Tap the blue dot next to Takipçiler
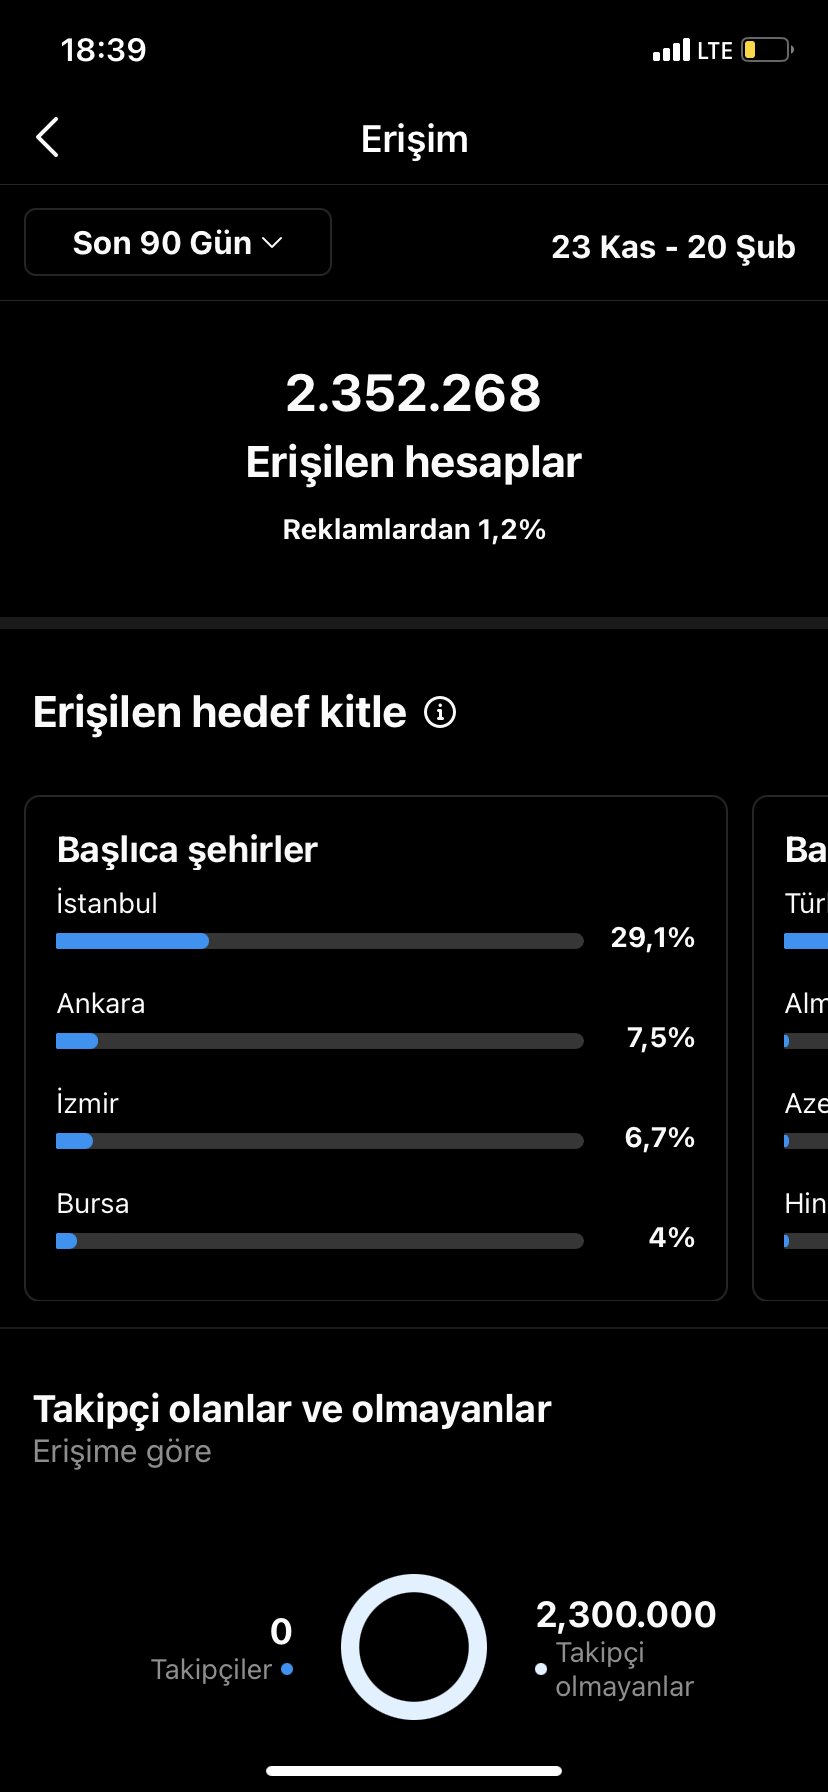The image size is (828, 1792). tap(287, 1669)
